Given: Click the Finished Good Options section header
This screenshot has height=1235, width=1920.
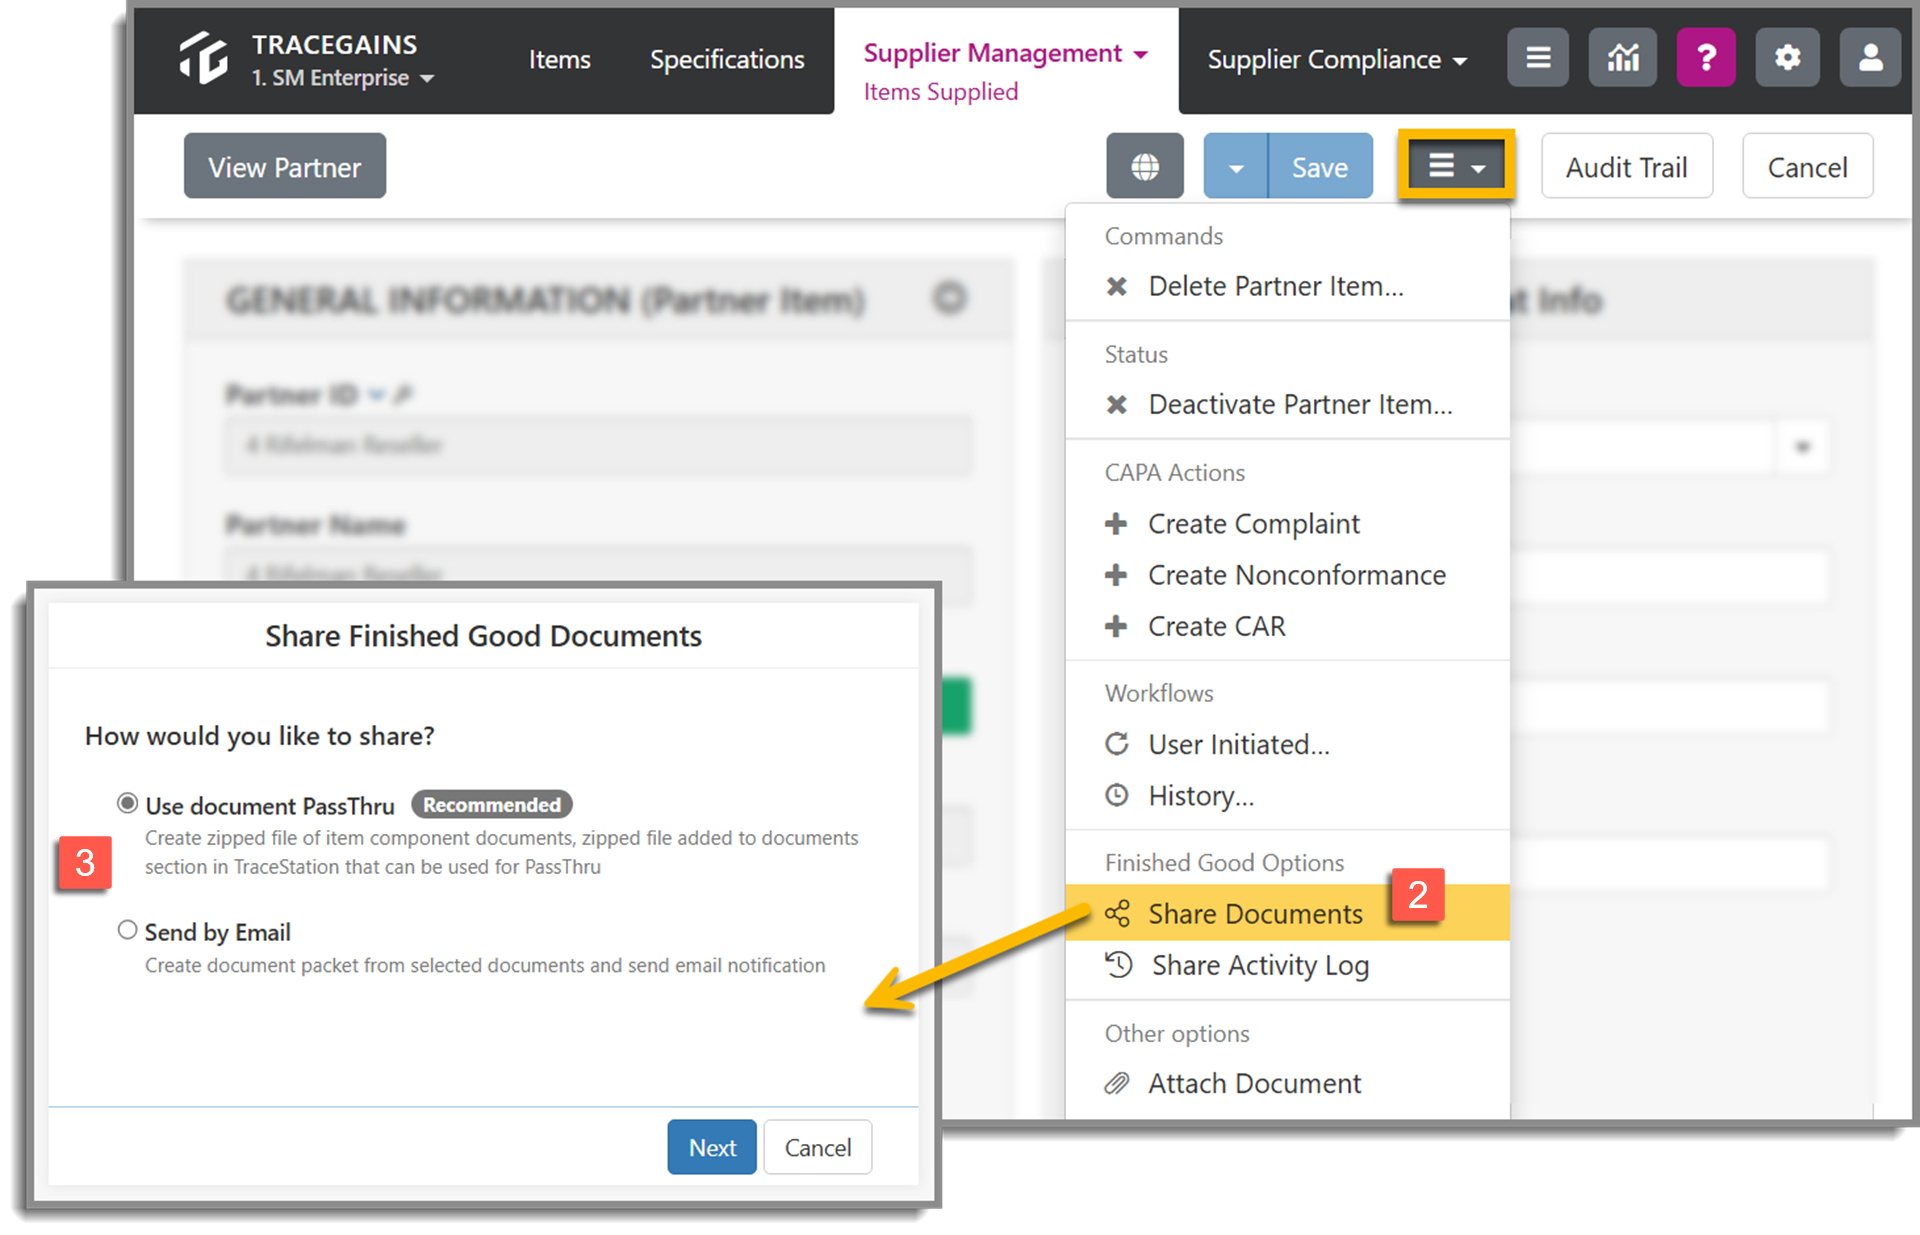Looking at the screenshot, I should pyautogui.click(x=1224, y=863).
